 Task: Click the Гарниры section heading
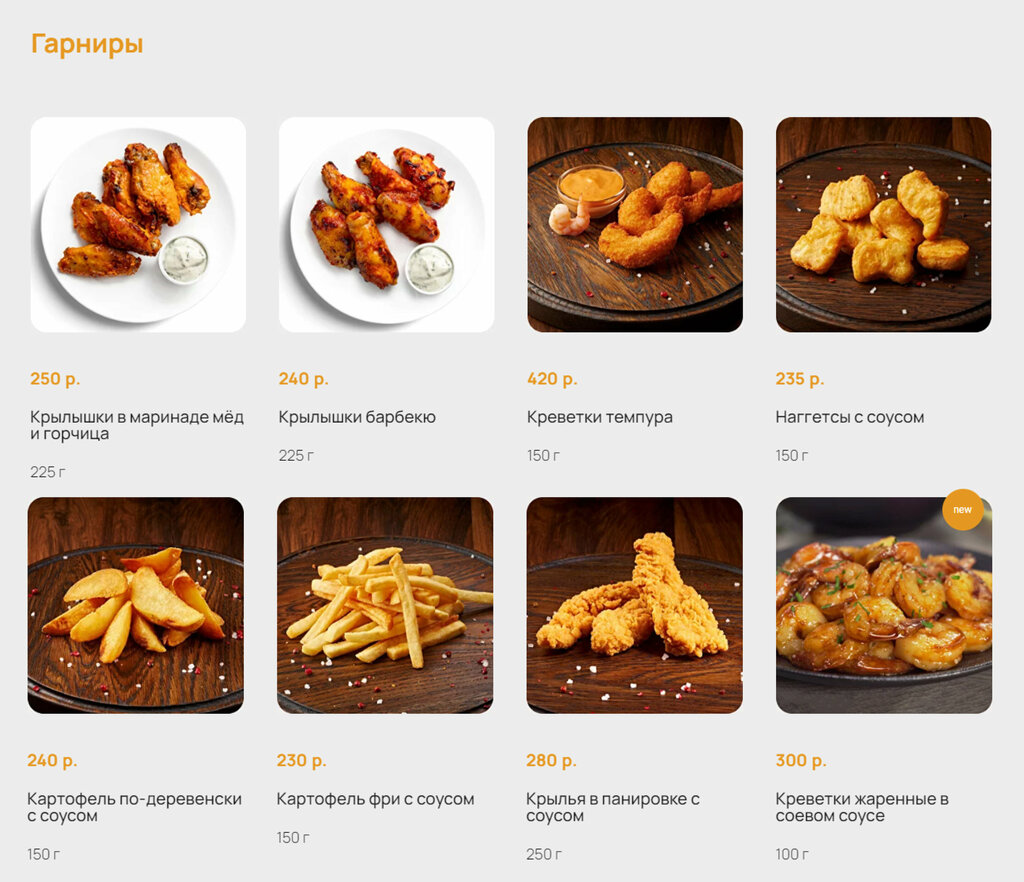[x=87, y=44]
